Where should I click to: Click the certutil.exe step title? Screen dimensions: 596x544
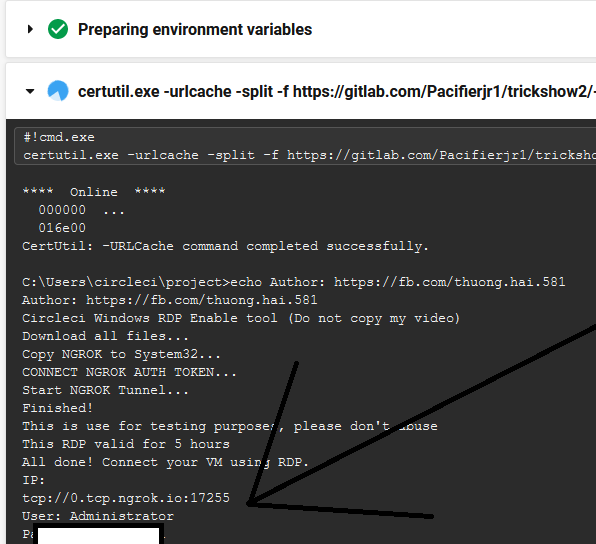tap(337, 92)
